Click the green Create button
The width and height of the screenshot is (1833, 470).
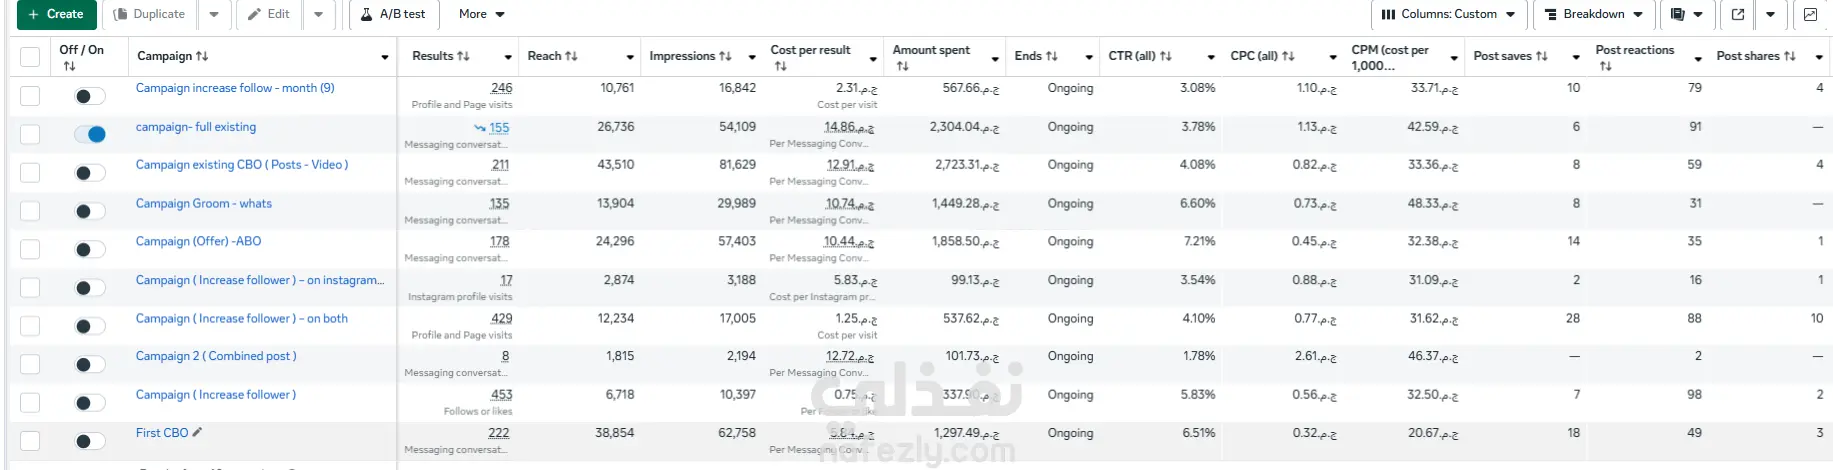point(56,14)
